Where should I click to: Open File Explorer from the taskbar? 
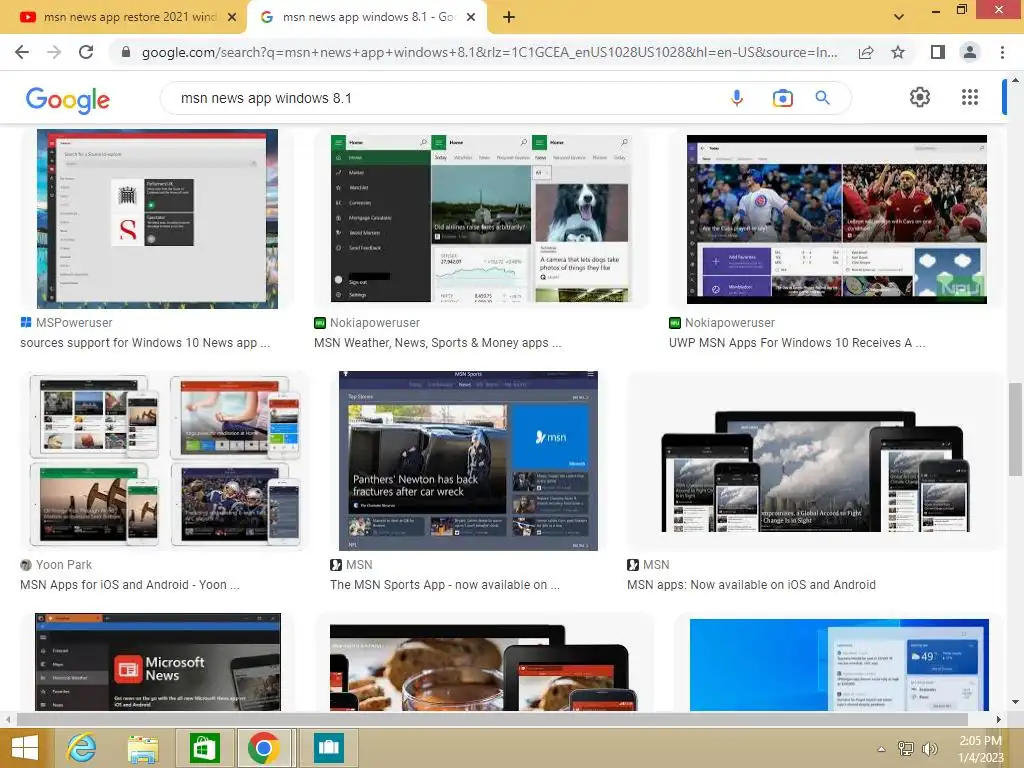[143, 748]
